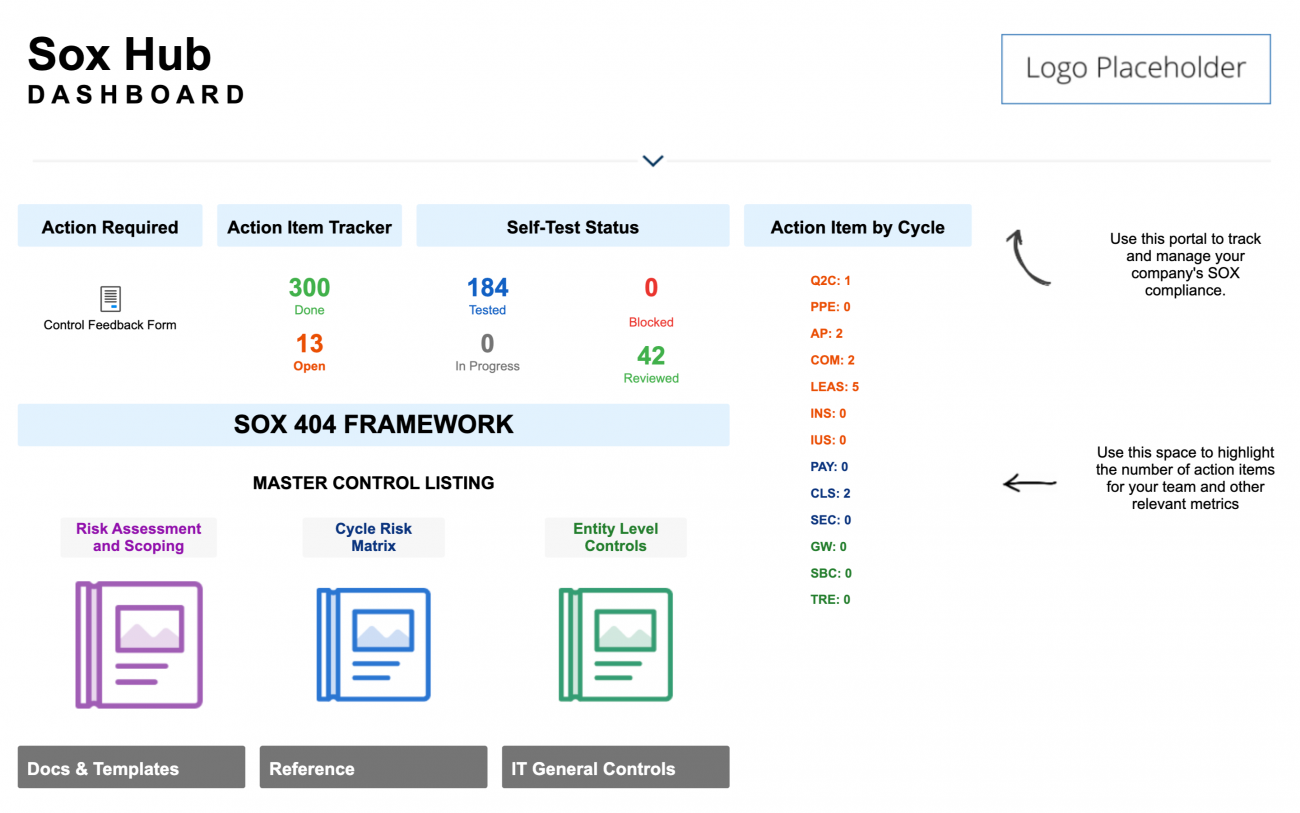Select the Sox Hub dashboard title

(x=120, y=55)
